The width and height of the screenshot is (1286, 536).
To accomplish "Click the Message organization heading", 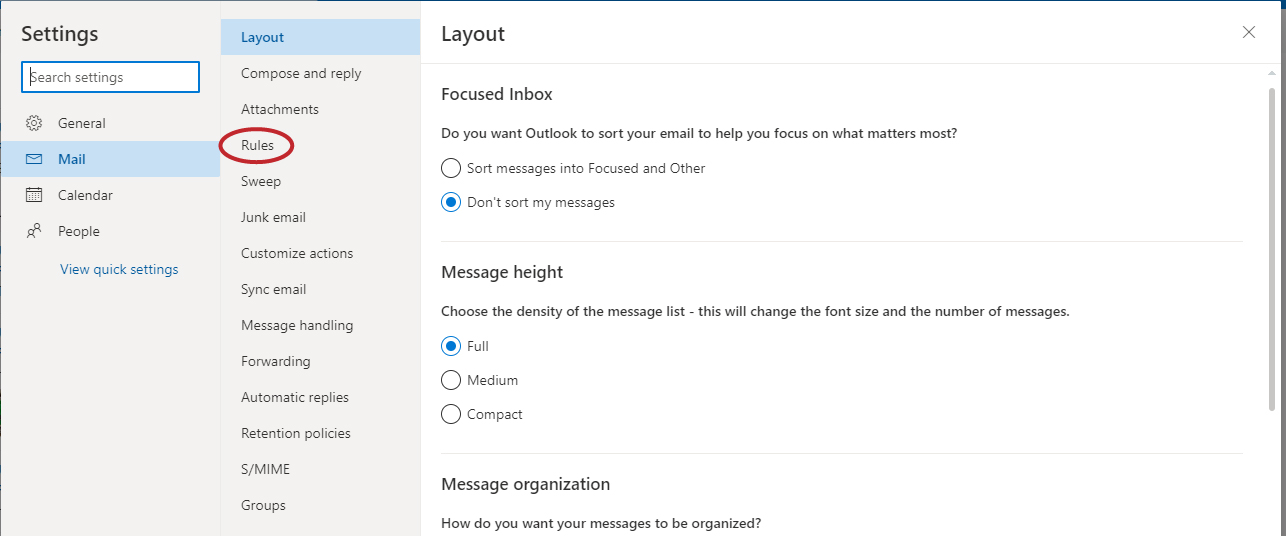I will [525, 484].
